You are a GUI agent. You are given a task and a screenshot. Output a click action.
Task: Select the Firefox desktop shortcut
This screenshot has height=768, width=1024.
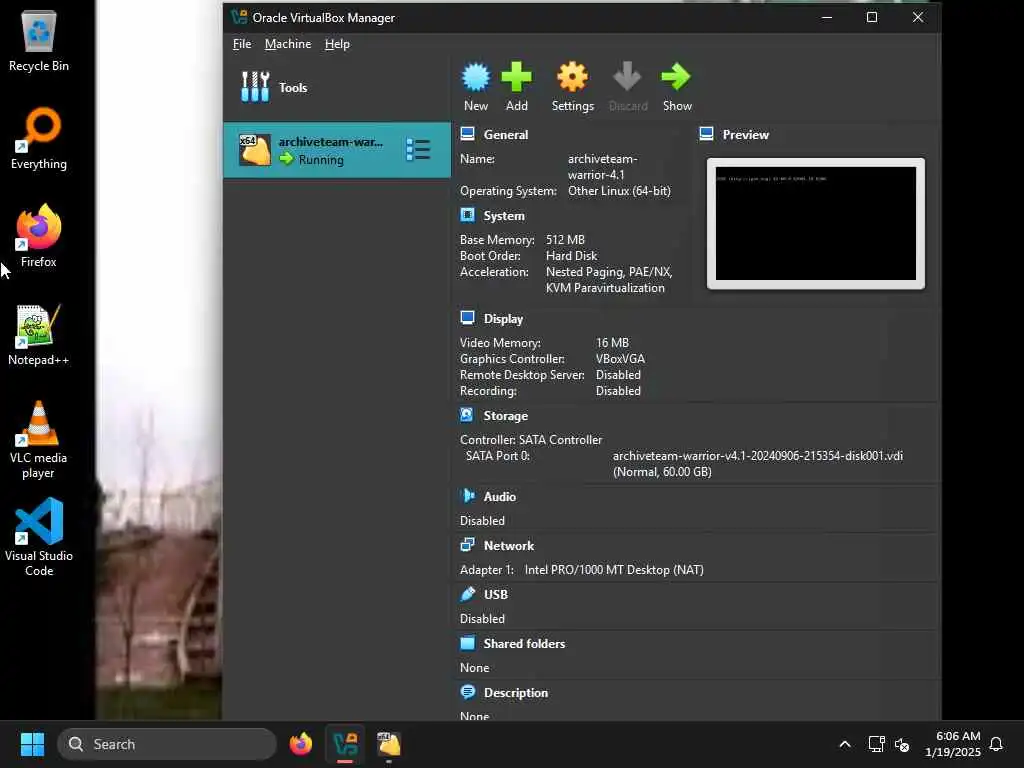(x=39, y=236)
